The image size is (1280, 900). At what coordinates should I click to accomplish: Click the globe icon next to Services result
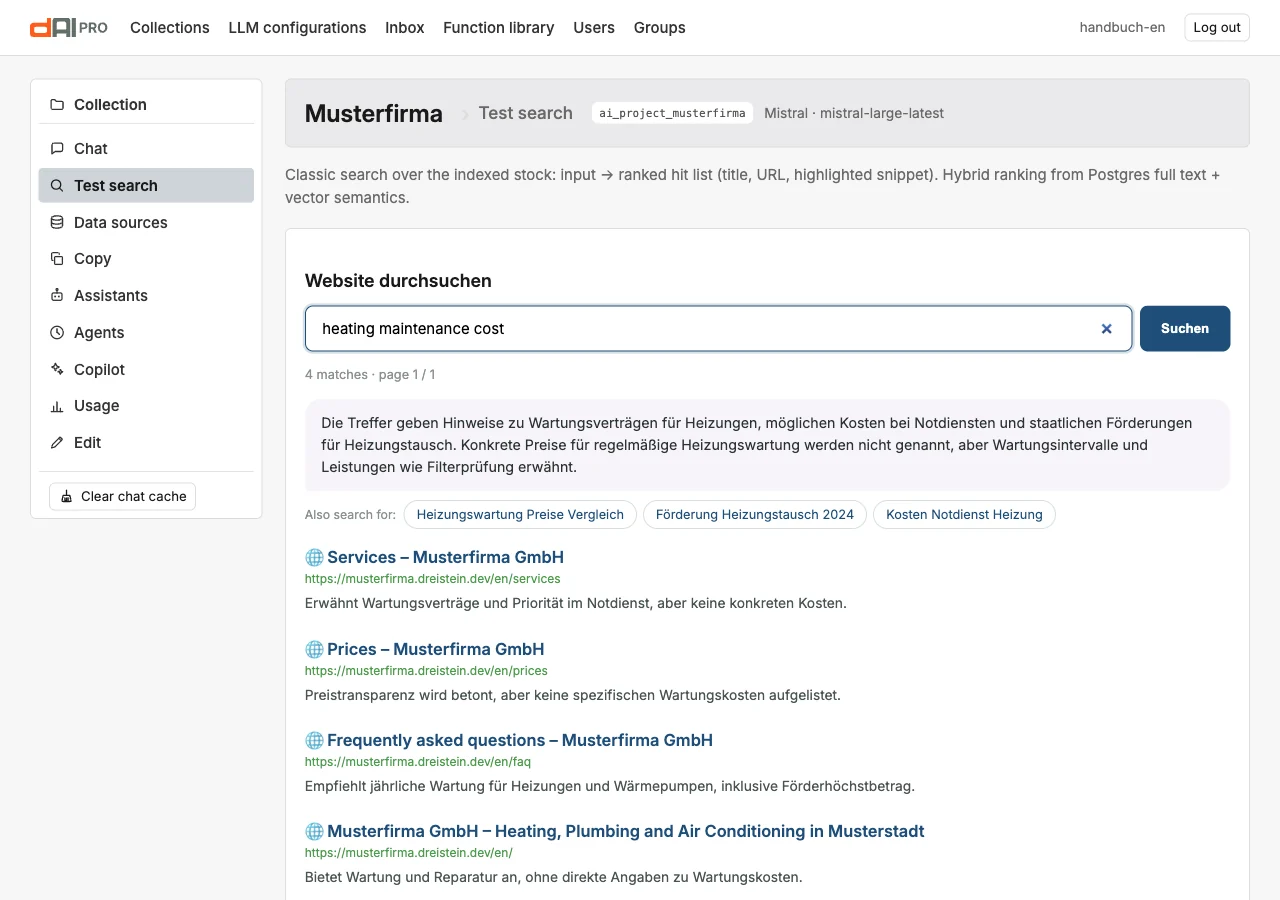point(314,557)
